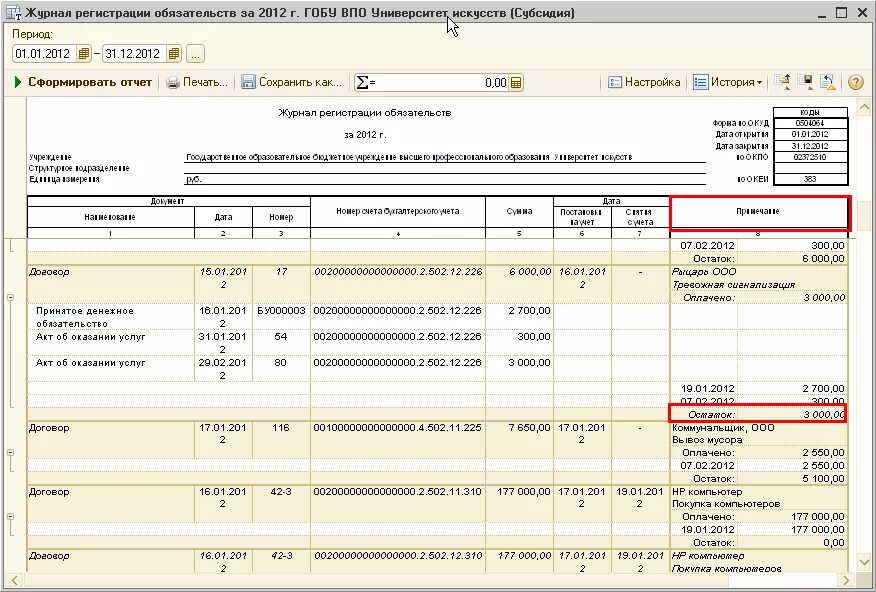This screenshot has width=876, height=592.
Task: Select Сумма column header
Action: [x=519, y=212]
